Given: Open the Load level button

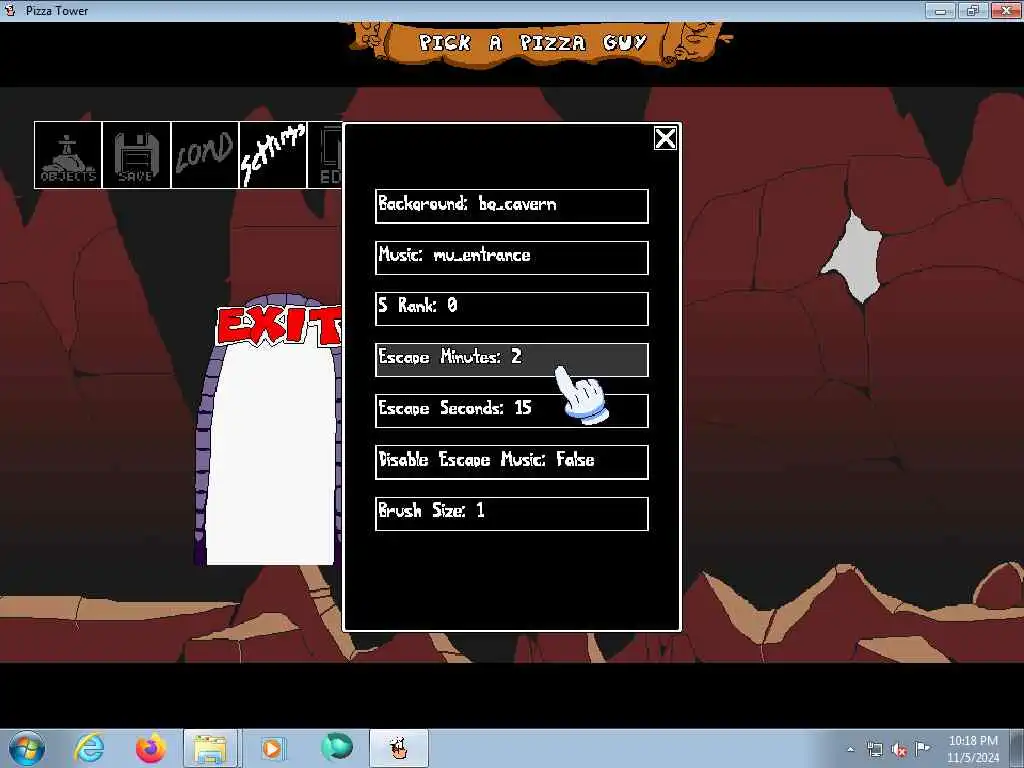Looking at the screenshot, I should [205, 155].
